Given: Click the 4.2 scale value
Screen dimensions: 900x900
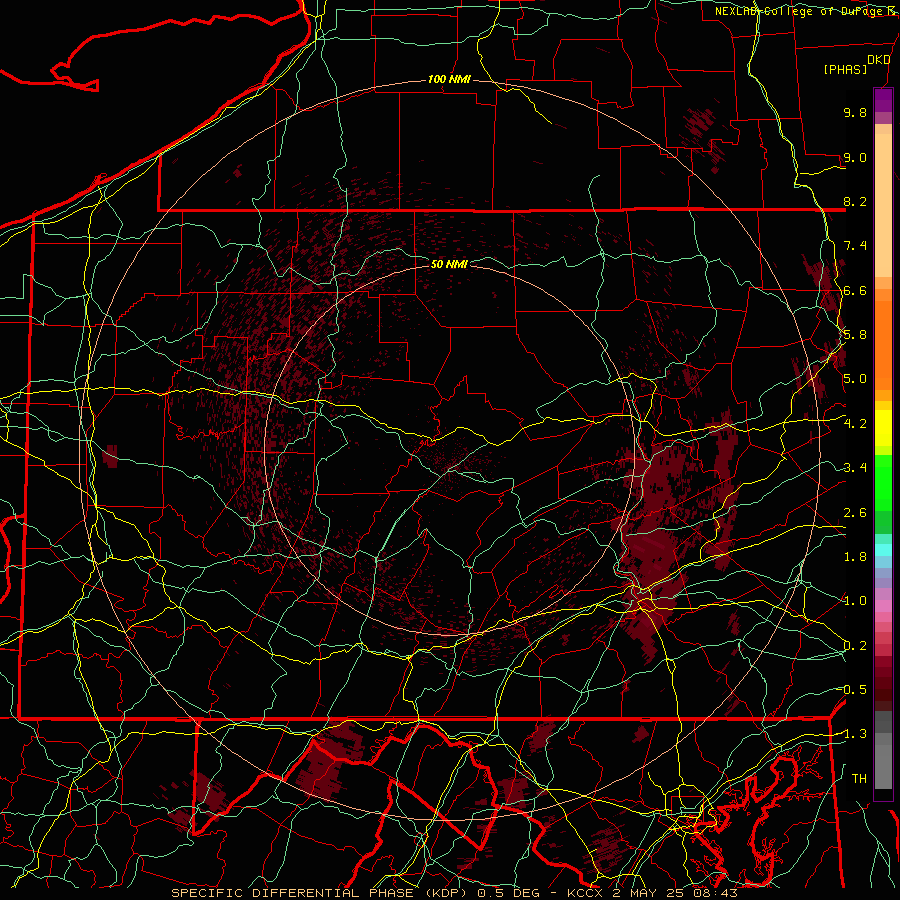Looking at the screenshot, I should pos(855,424).
